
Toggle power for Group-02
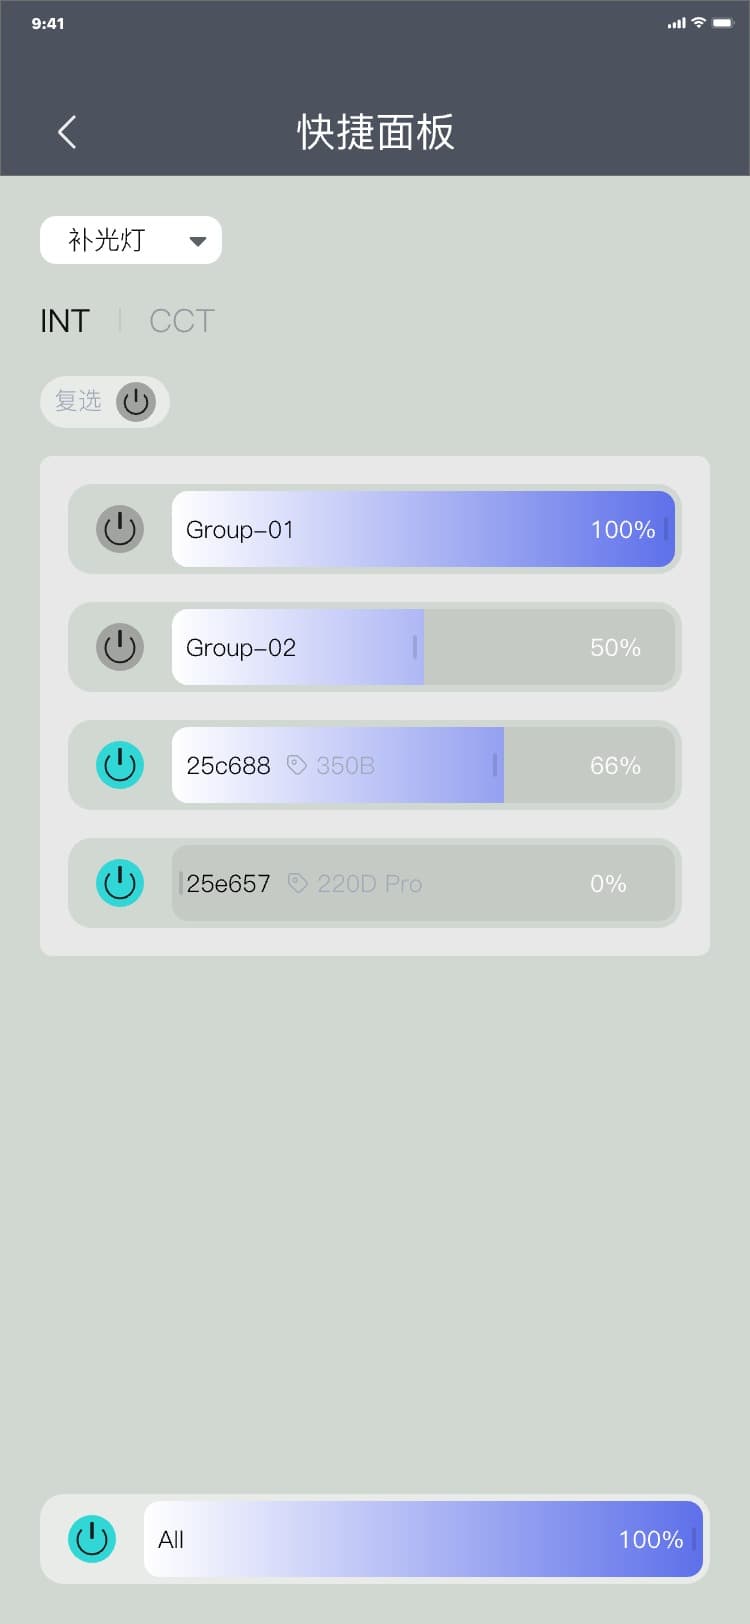[x=120, y=647]
